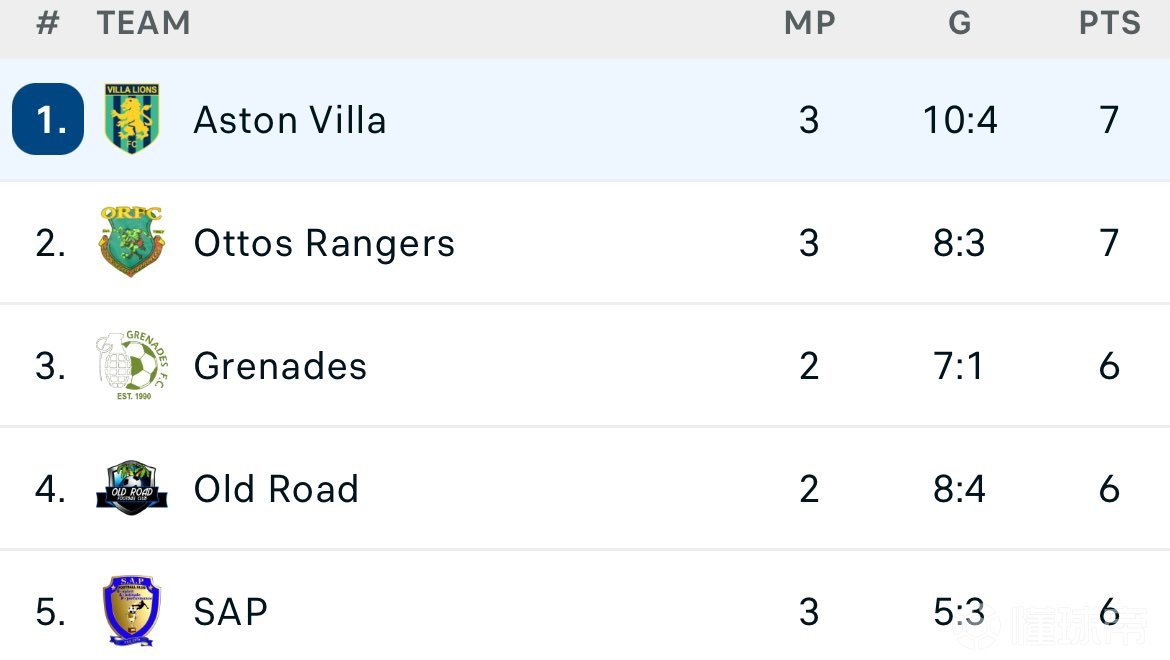Select the blue rank 1 badge
The height and width of the screenshot is (660, 1170).
point(48,120)
